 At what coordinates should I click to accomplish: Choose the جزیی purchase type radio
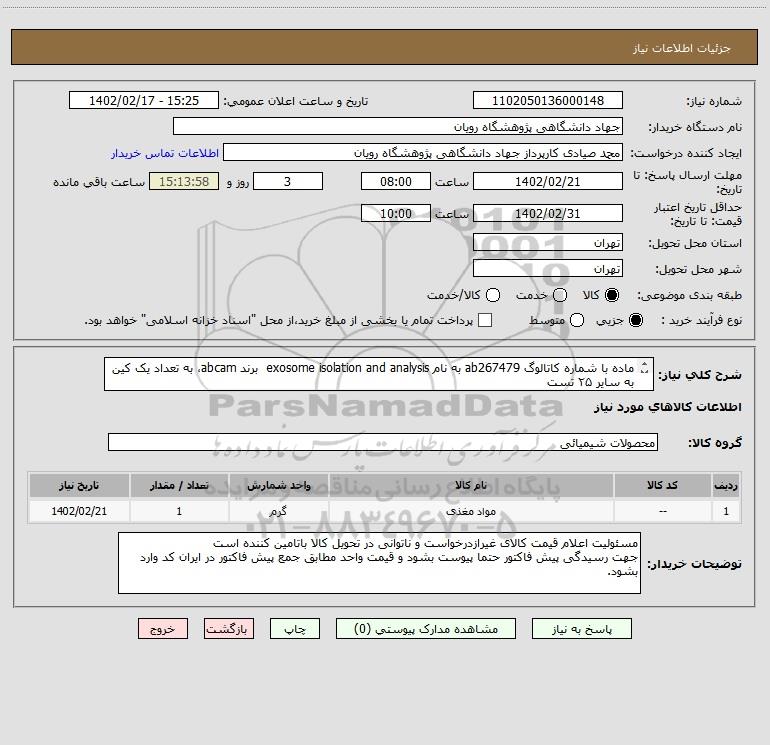[635, 321]
